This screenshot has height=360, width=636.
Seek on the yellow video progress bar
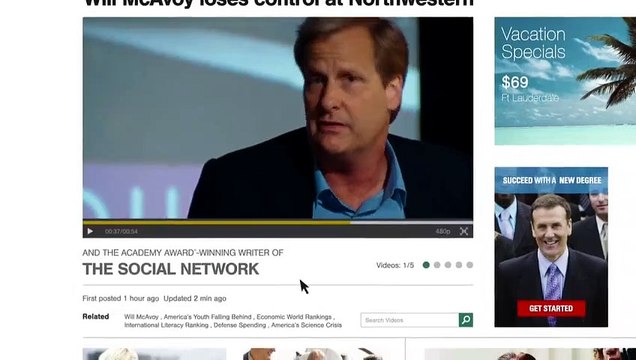coord(278,222)
